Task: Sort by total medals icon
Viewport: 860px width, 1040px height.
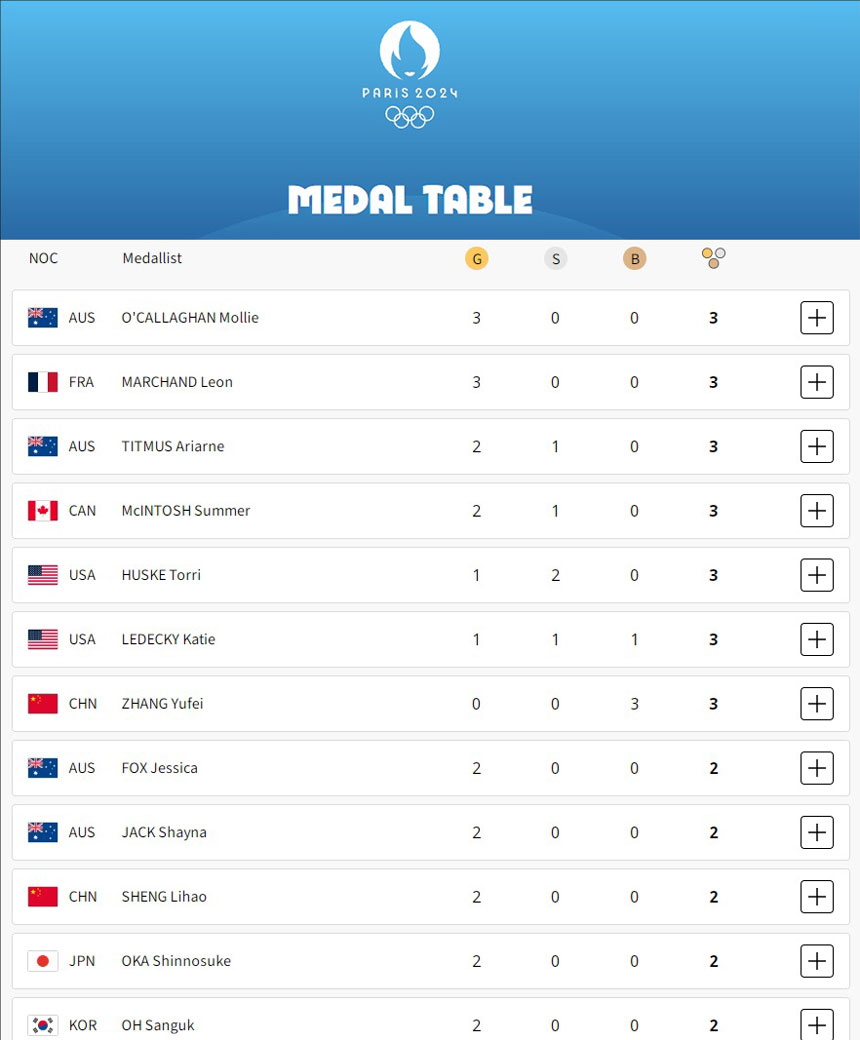Action: [x=713, y=258]
